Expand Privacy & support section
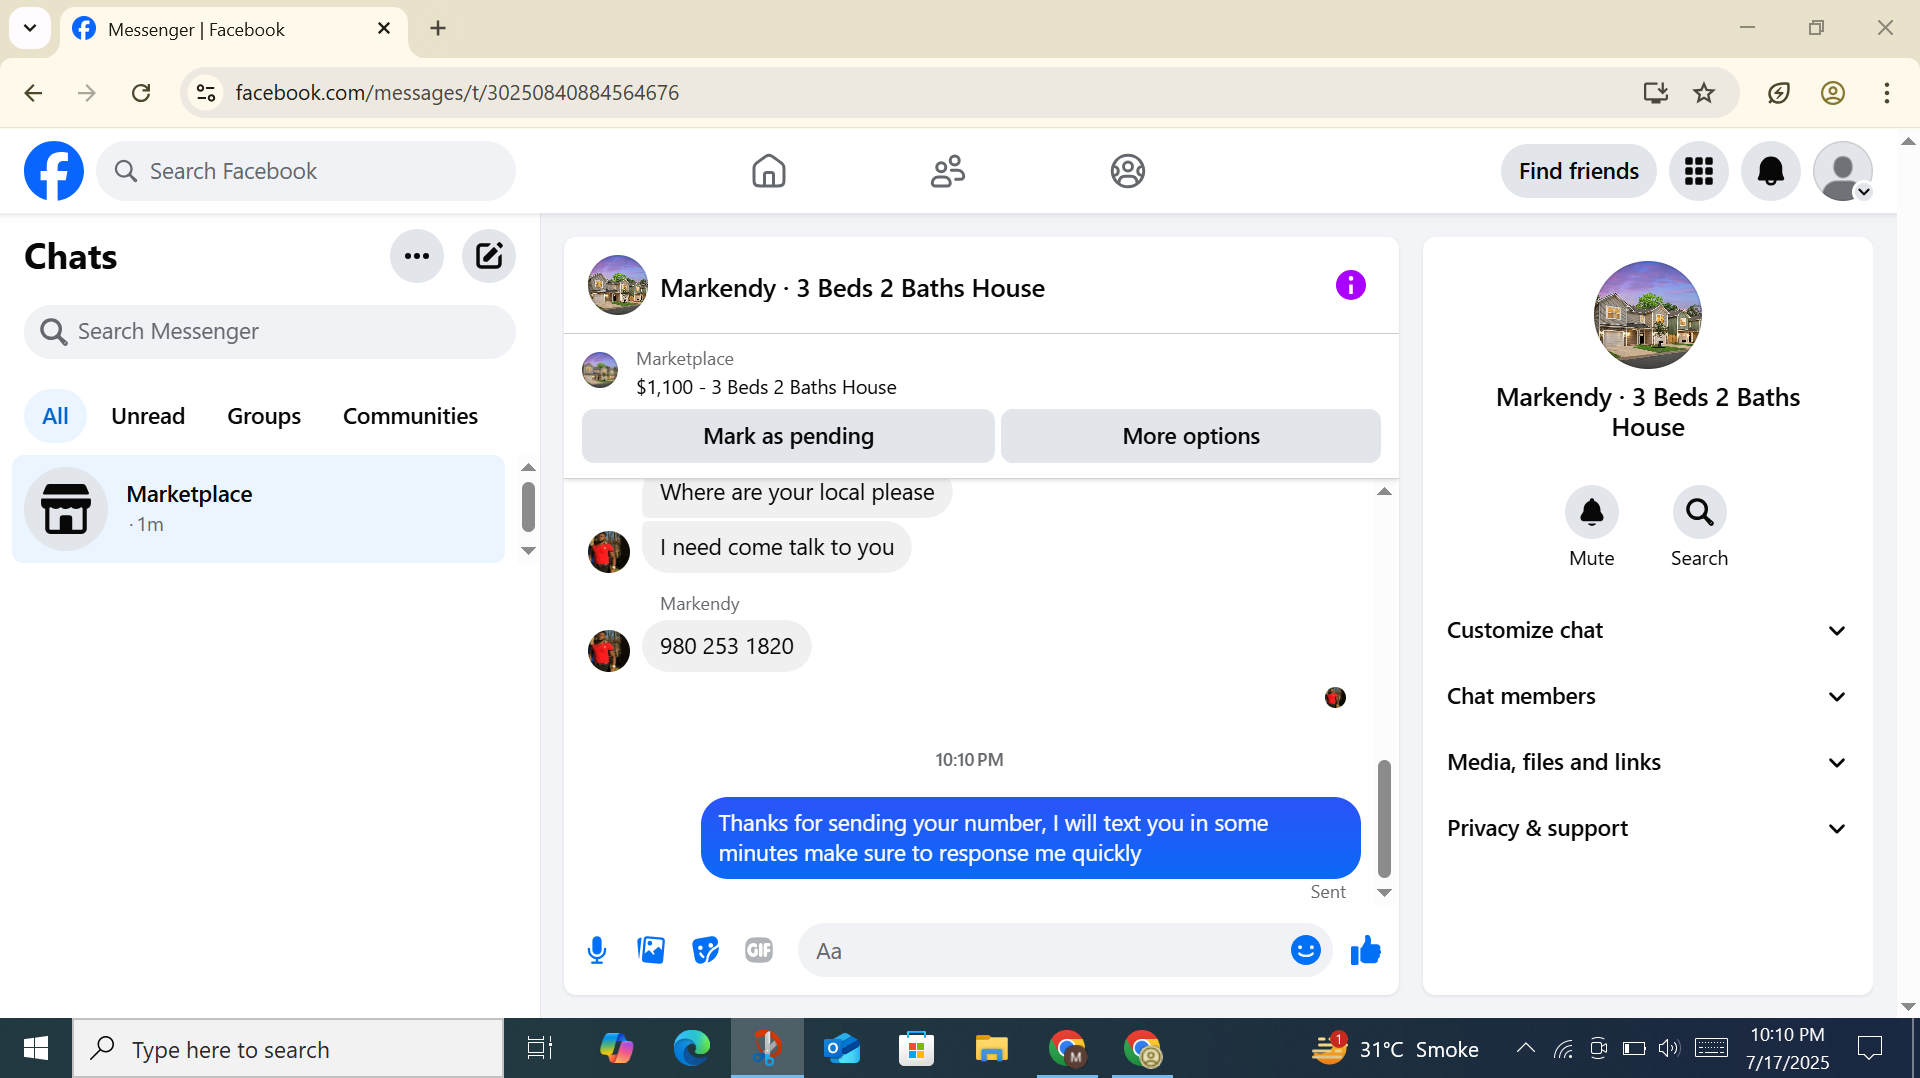 point(1647,828)
